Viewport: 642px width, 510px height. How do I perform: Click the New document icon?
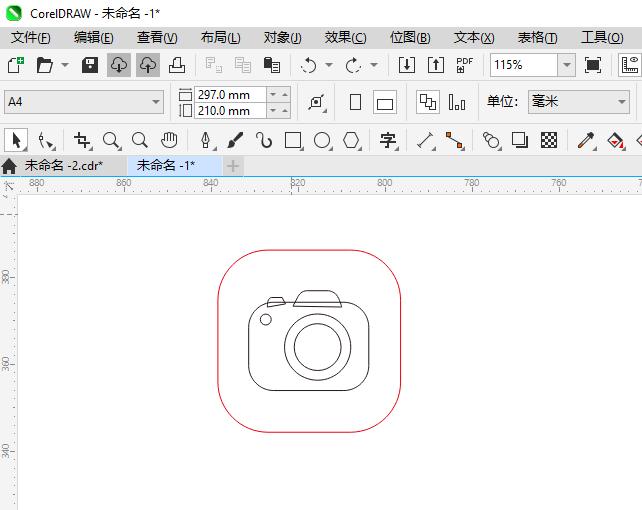tap(16, 65)
